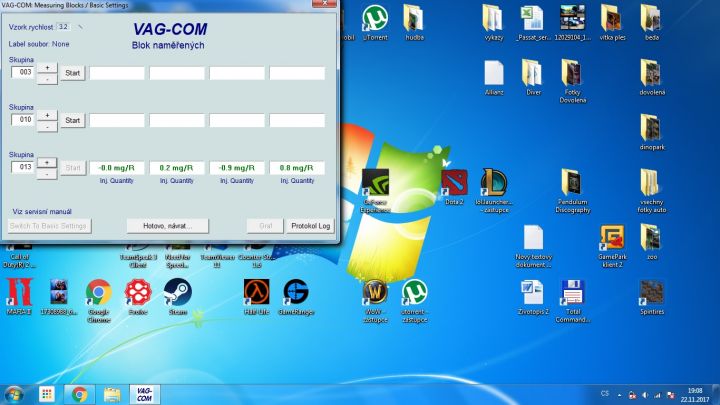Viewport: 720px width, 405px height.
Task: Open the vsechny fotky auto folder
Action: pos(652,191)
